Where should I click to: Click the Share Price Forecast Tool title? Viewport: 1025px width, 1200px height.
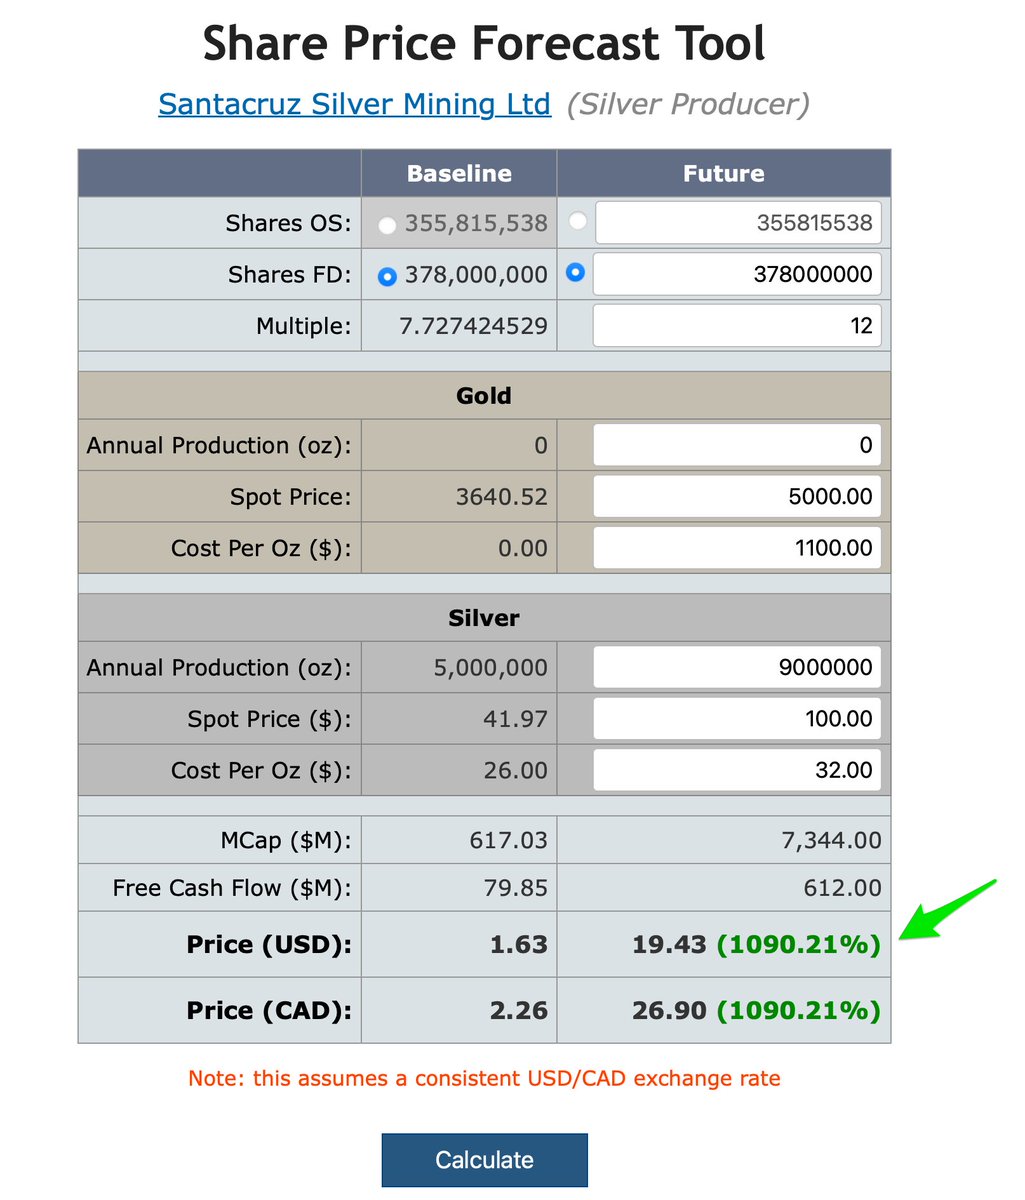pos(484,43)
